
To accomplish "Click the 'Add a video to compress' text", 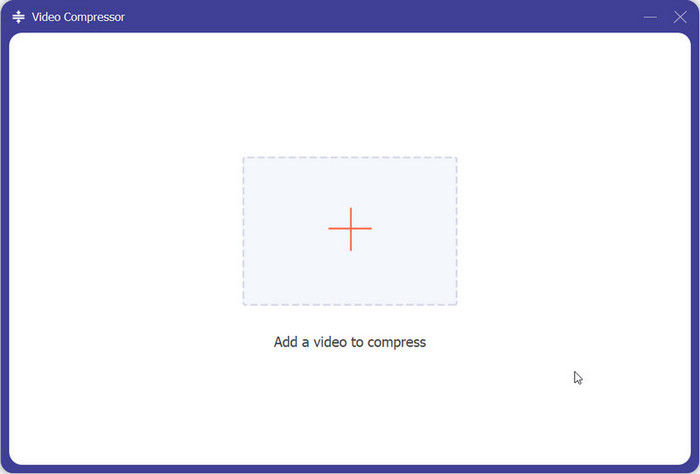I will click(350, 342).
